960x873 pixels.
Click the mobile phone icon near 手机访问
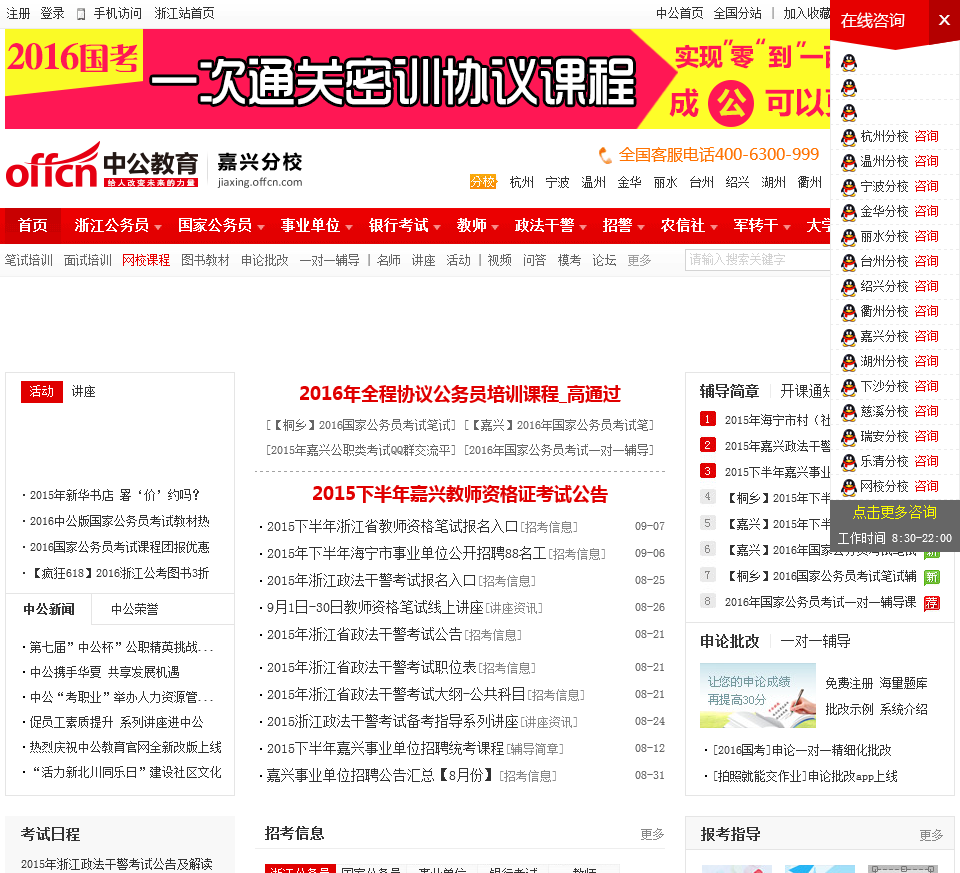(81, 14)
